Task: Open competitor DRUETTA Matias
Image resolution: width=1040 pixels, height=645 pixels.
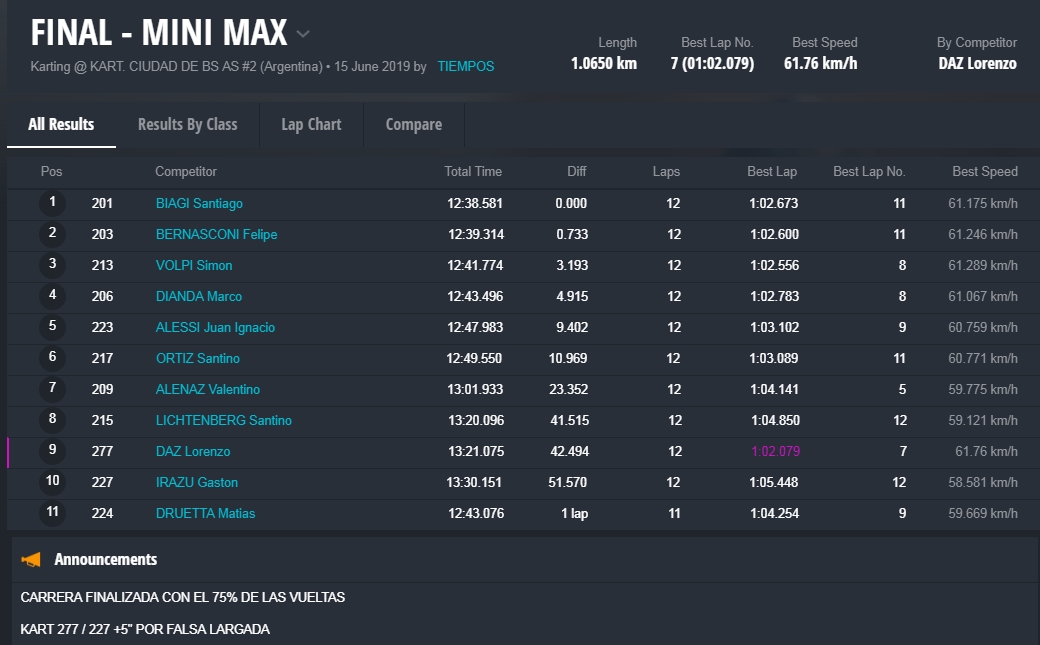Action: (x=205, y=513)
